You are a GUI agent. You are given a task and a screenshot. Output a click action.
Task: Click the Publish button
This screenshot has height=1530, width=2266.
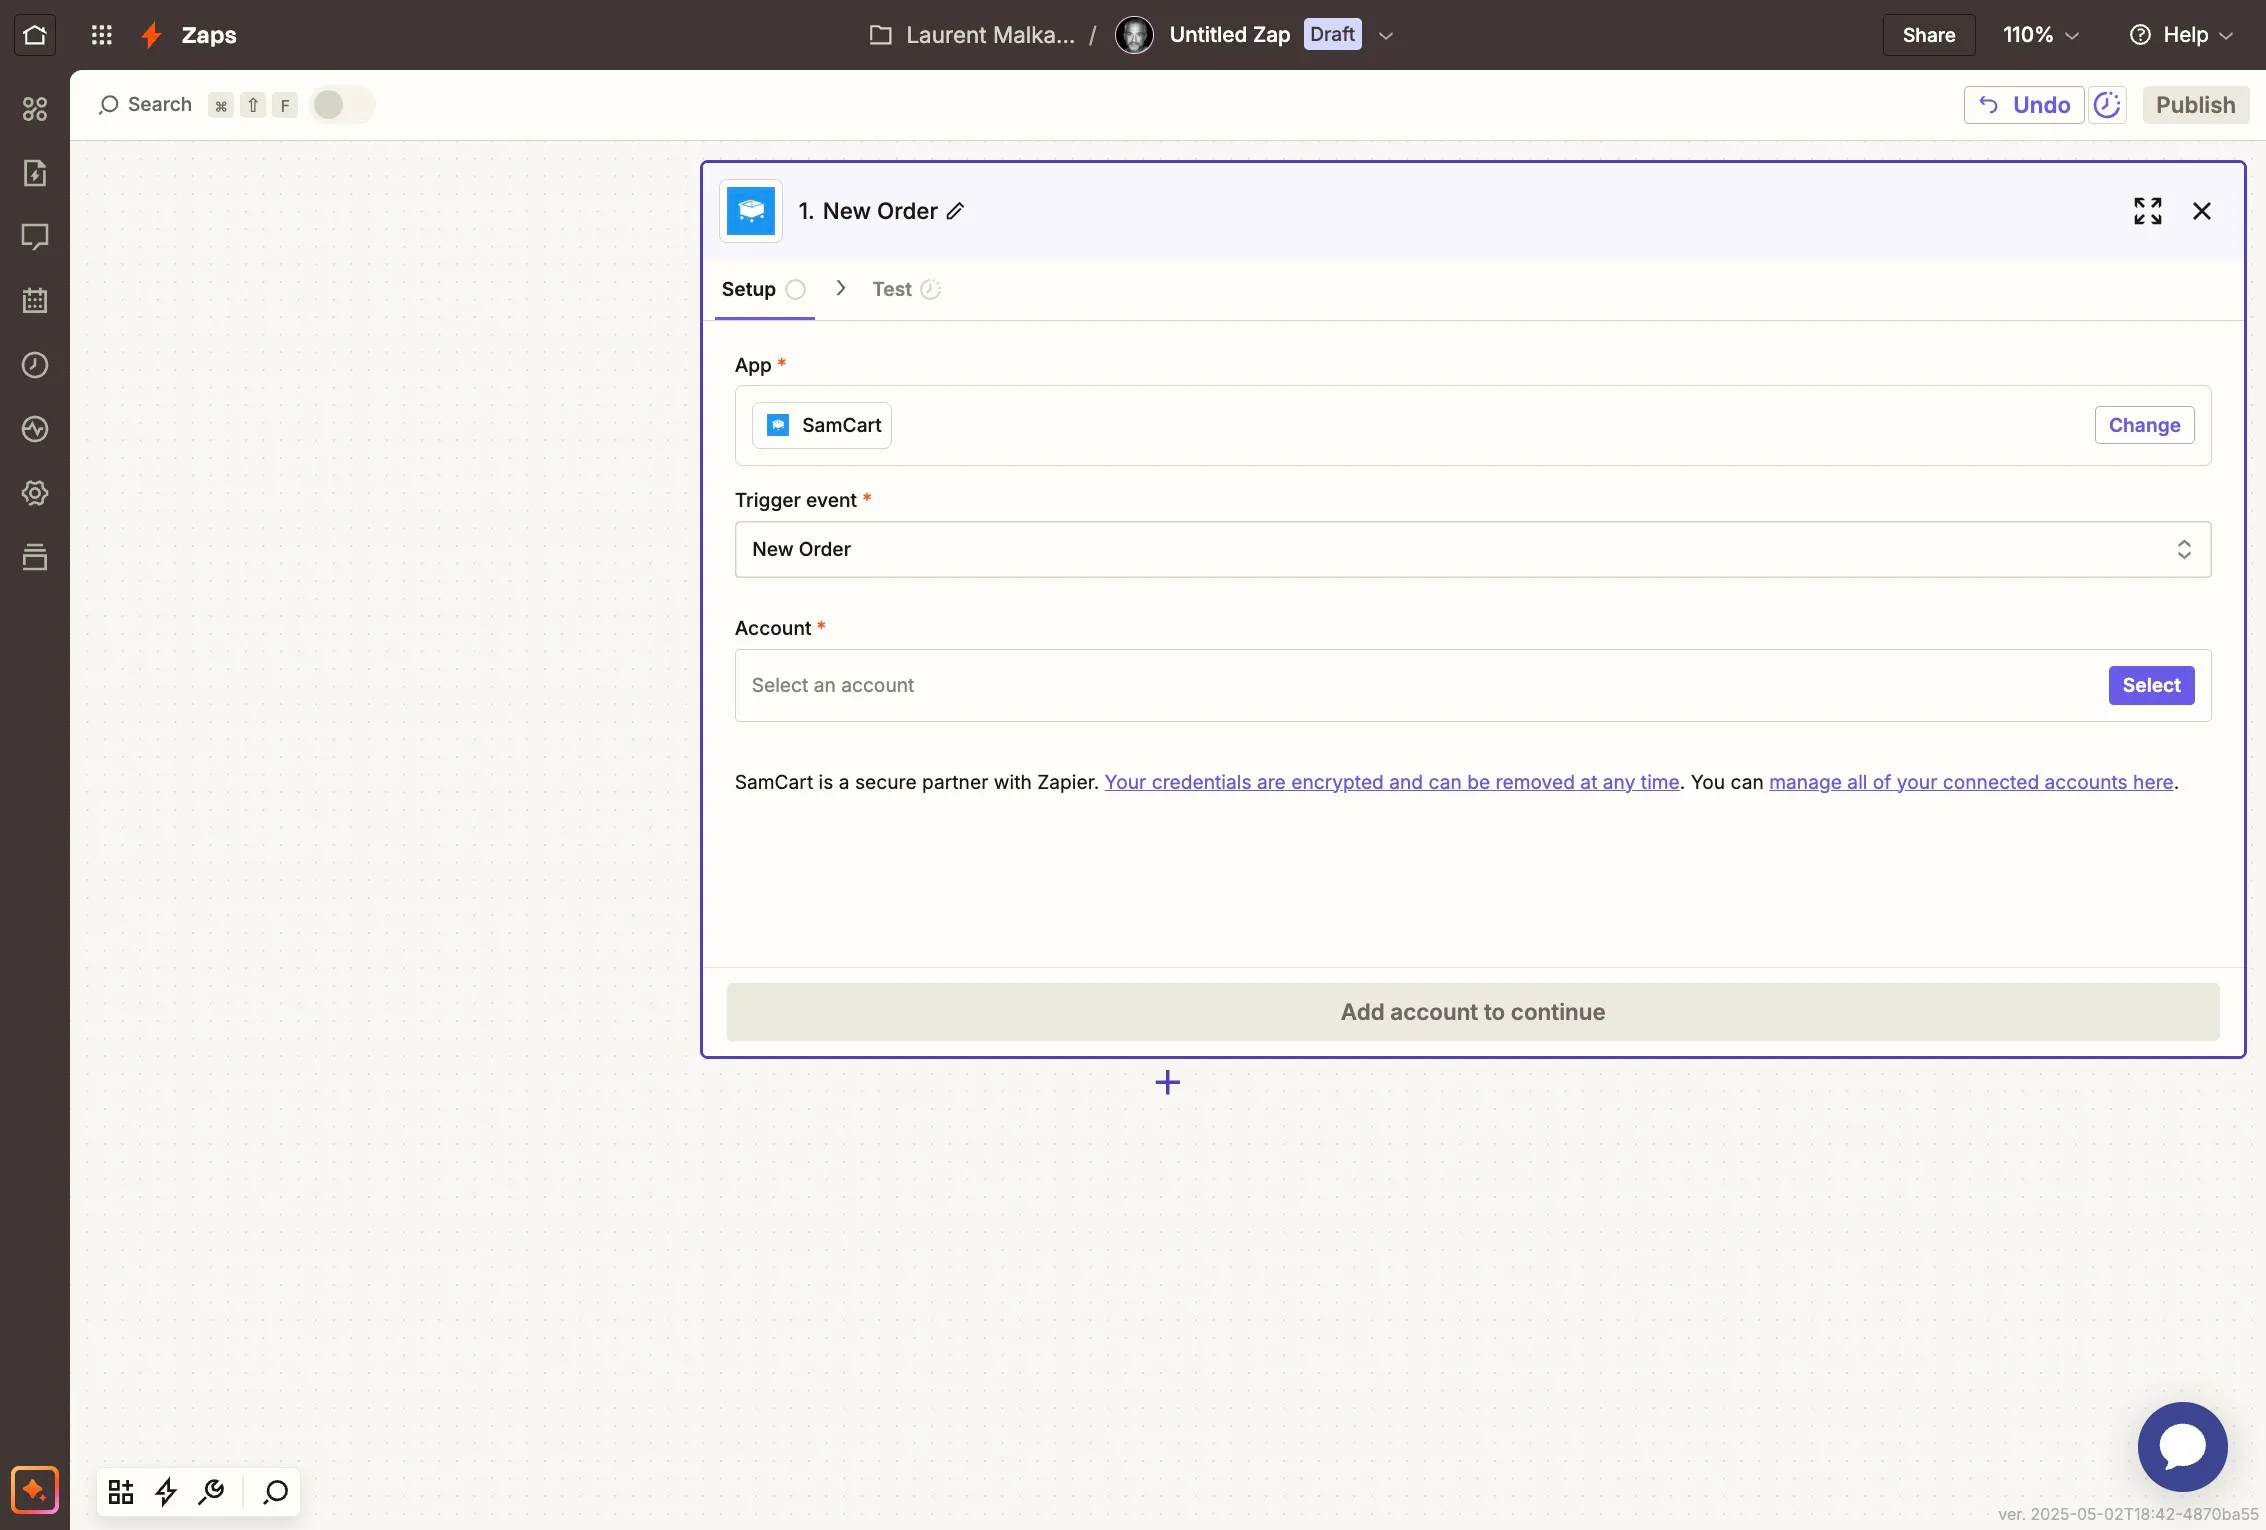point(2195,105)
